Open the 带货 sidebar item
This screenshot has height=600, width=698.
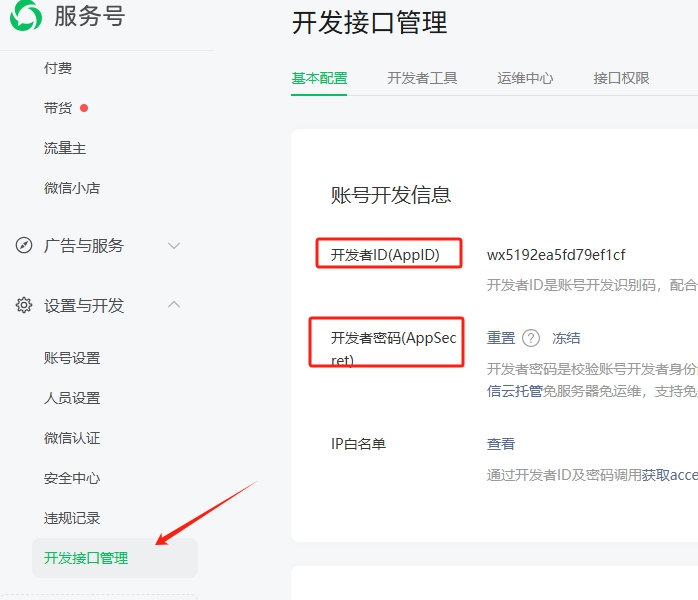pyautogui.click(x=58, y=108)
